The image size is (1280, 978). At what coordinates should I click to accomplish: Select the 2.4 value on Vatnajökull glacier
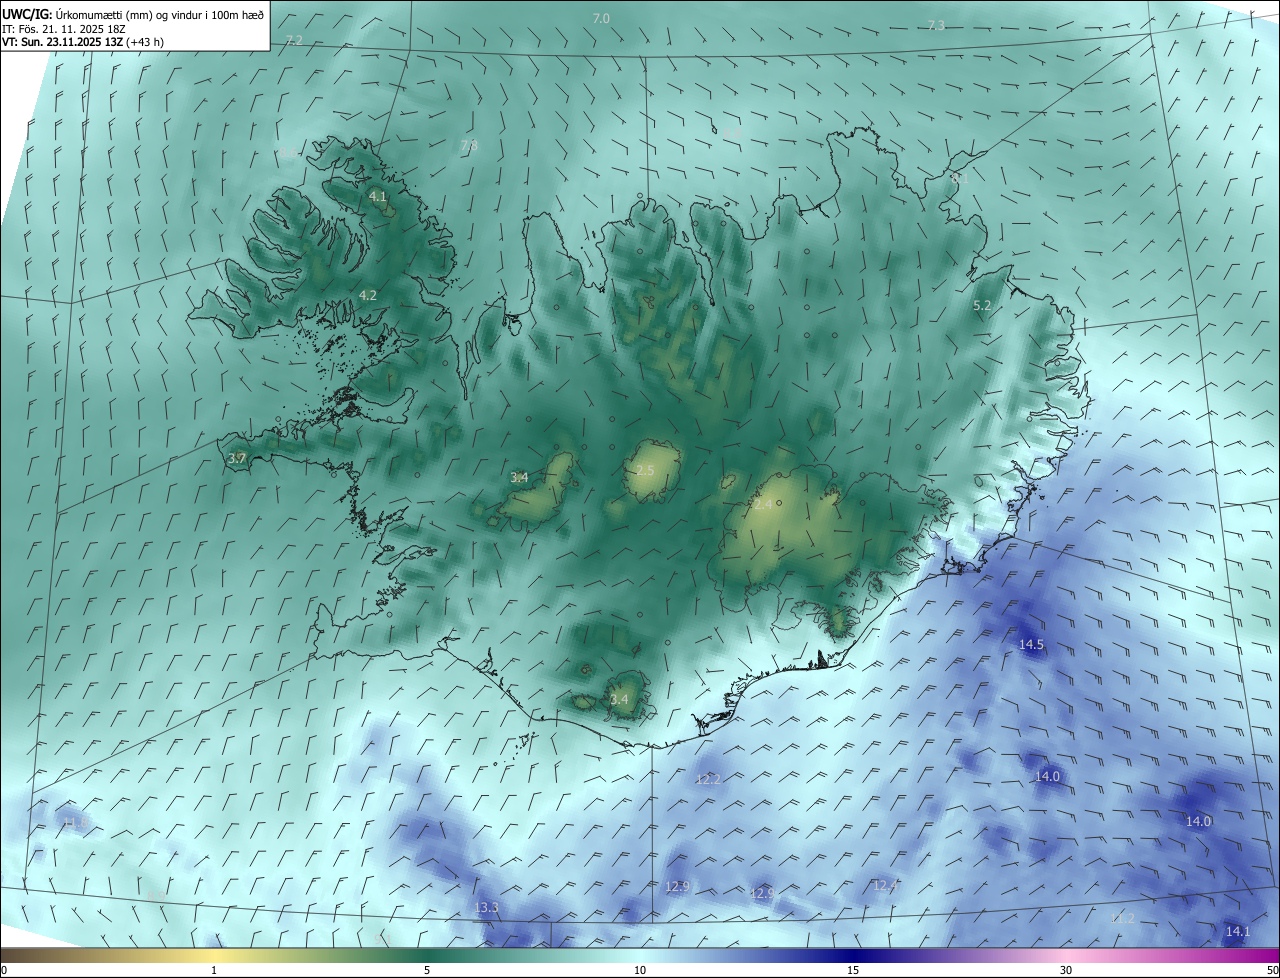[x=762, y=505]
